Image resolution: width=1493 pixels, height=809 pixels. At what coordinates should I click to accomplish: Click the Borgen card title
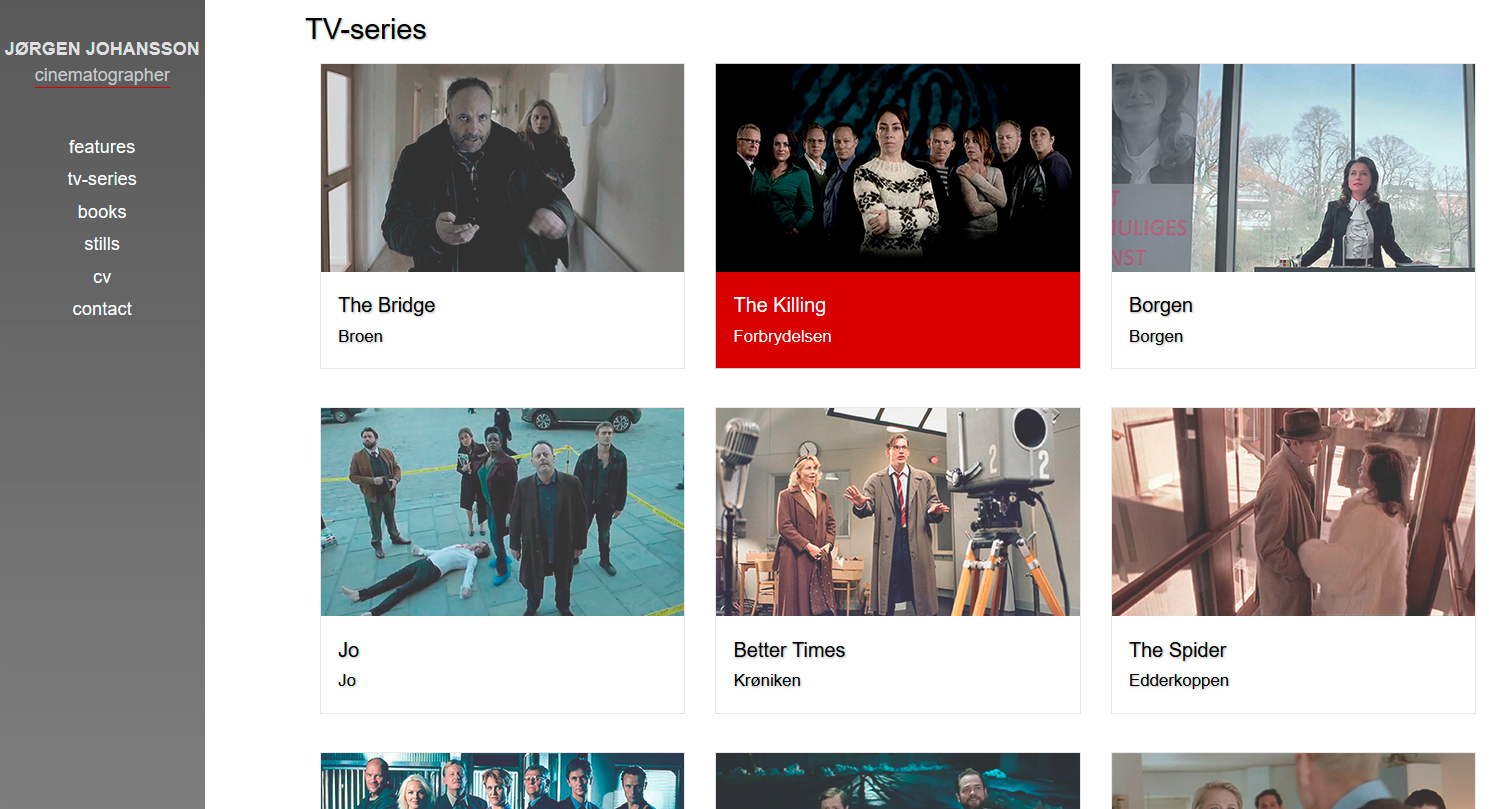(x=1161, y=305)
